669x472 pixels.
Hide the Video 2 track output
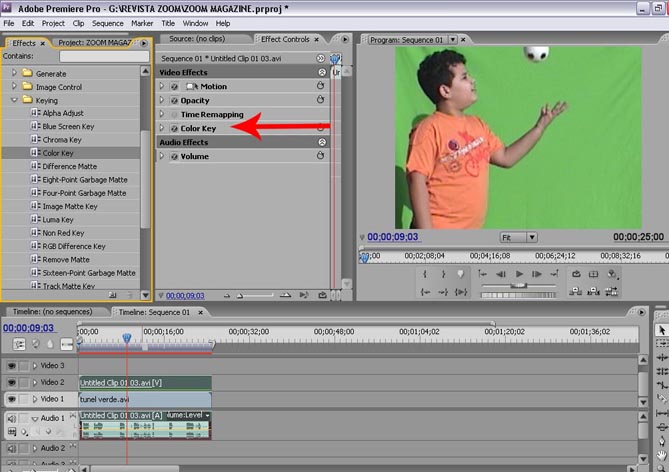13,382
